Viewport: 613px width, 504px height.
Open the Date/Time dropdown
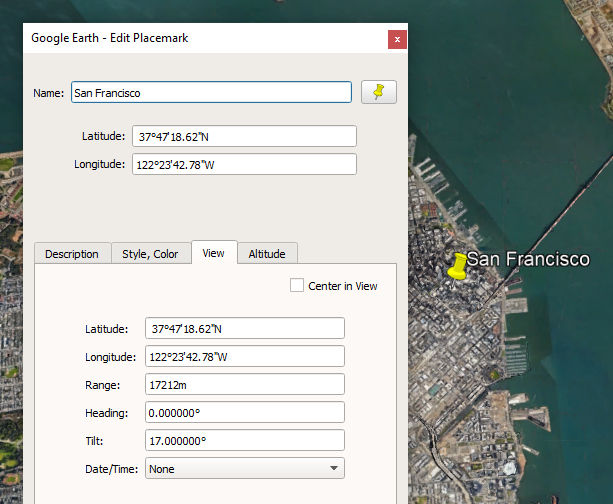245,468
